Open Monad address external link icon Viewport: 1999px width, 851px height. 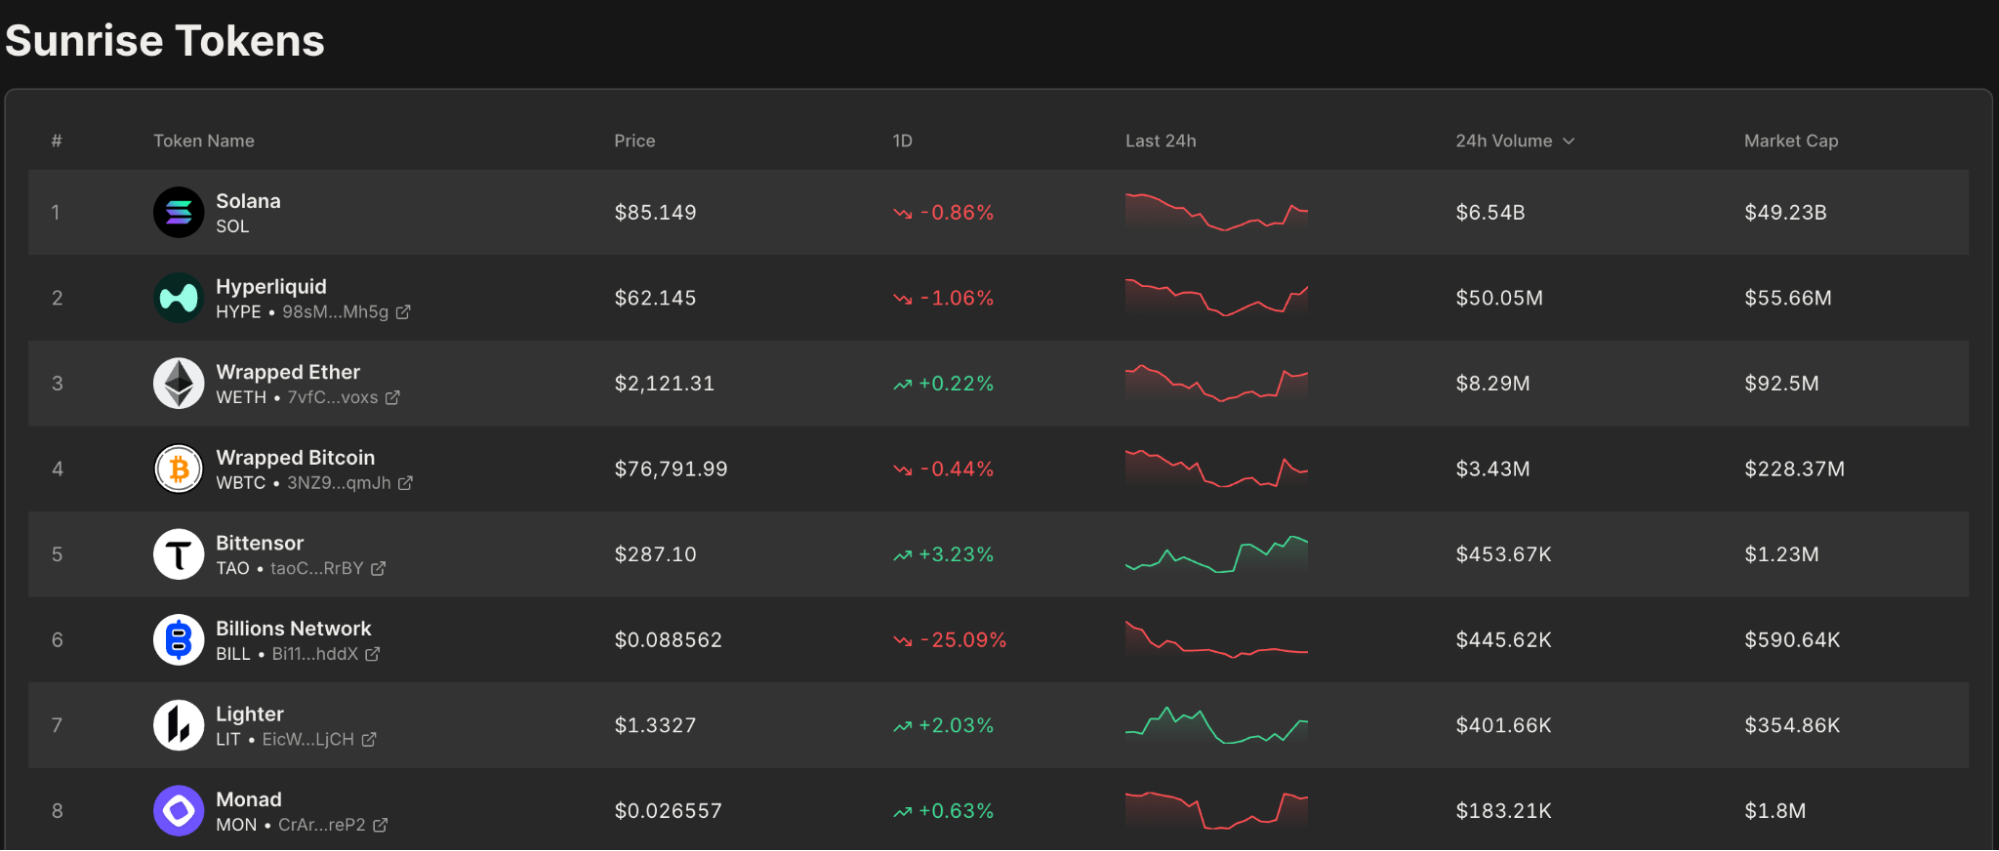380,825
